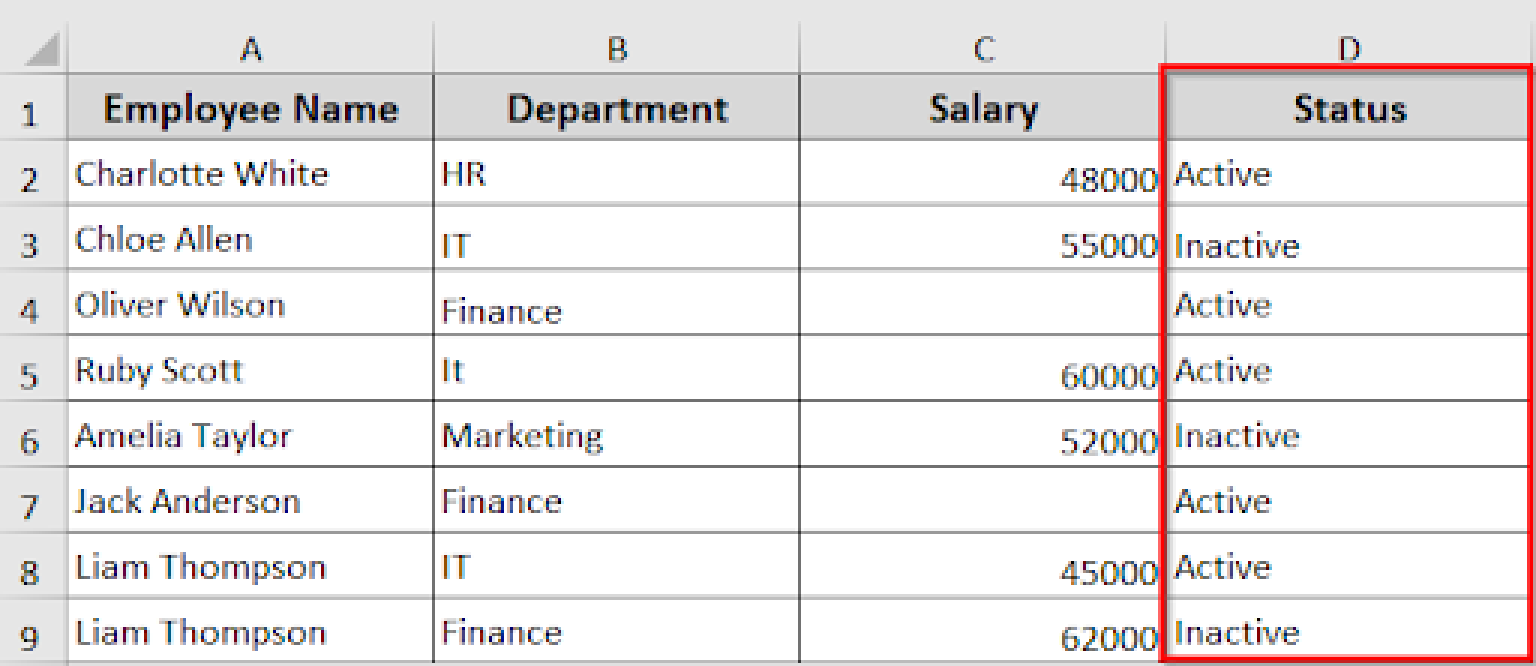Viewport: 1536px width, 666px height.
Task: Select column header A
Action: point(250,46)
